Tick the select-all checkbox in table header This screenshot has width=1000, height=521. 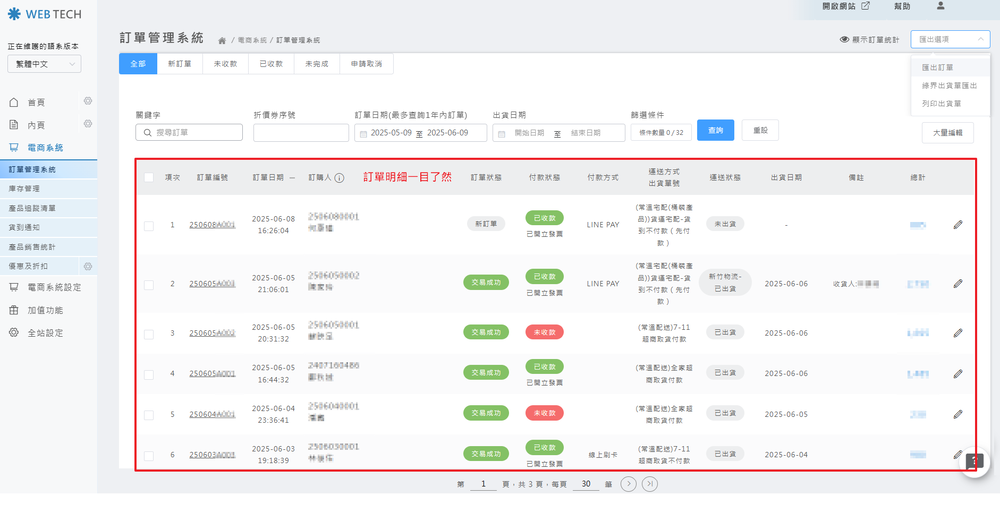click(x=149, y=177)
